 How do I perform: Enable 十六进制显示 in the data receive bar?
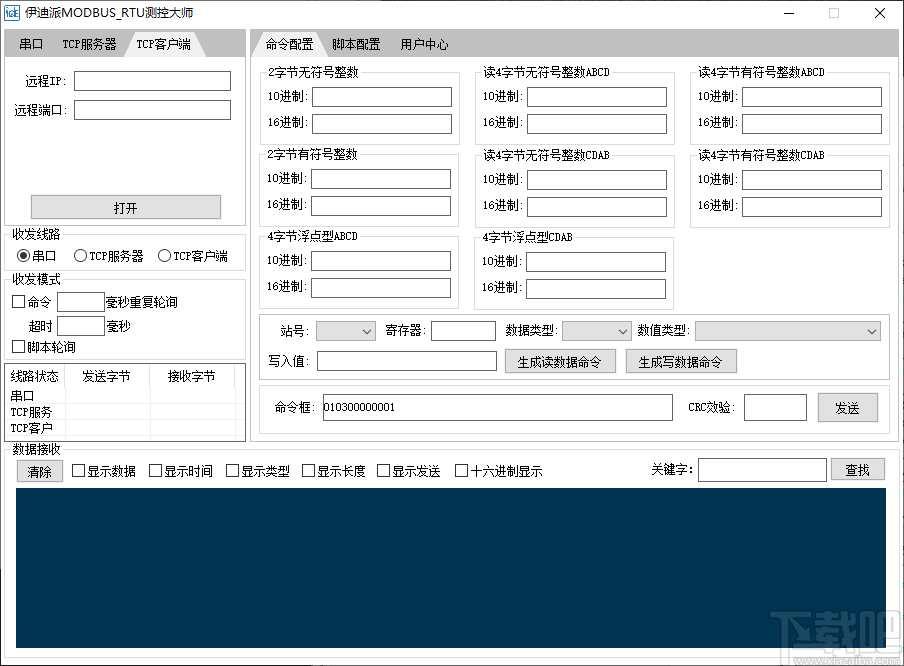461,470
